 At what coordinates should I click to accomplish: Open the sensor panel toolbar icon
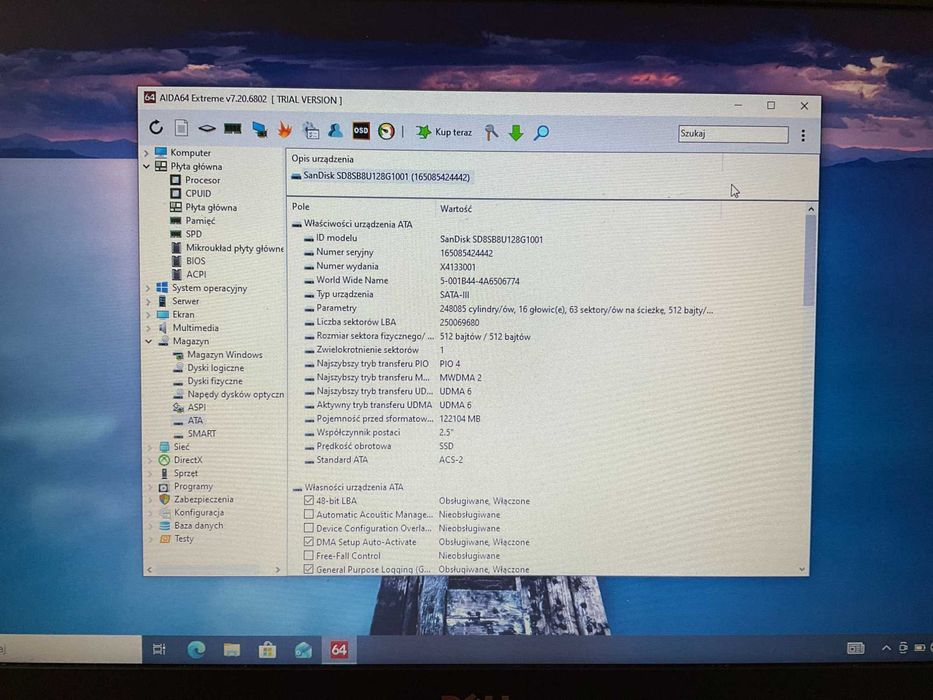pyautogui.click(x=311, y=130)
